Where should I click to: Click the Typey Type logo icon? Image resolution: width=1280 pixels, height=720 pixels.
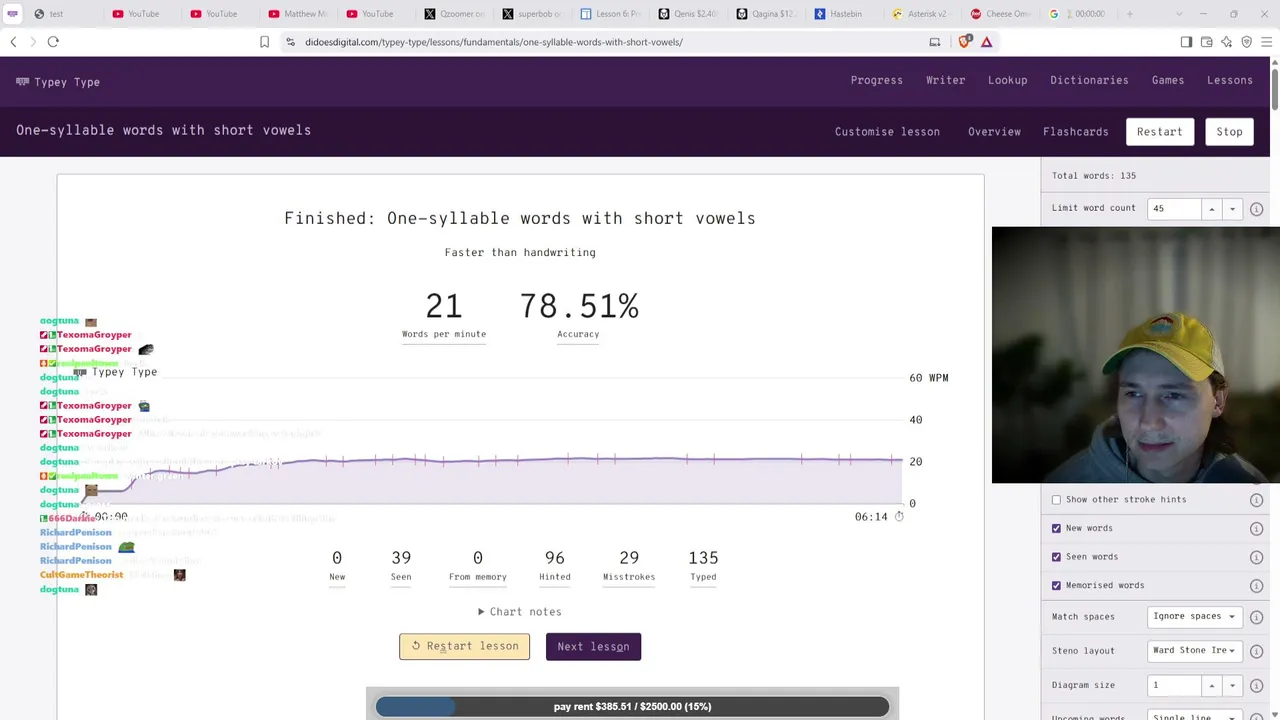click(x=22, y=82)
